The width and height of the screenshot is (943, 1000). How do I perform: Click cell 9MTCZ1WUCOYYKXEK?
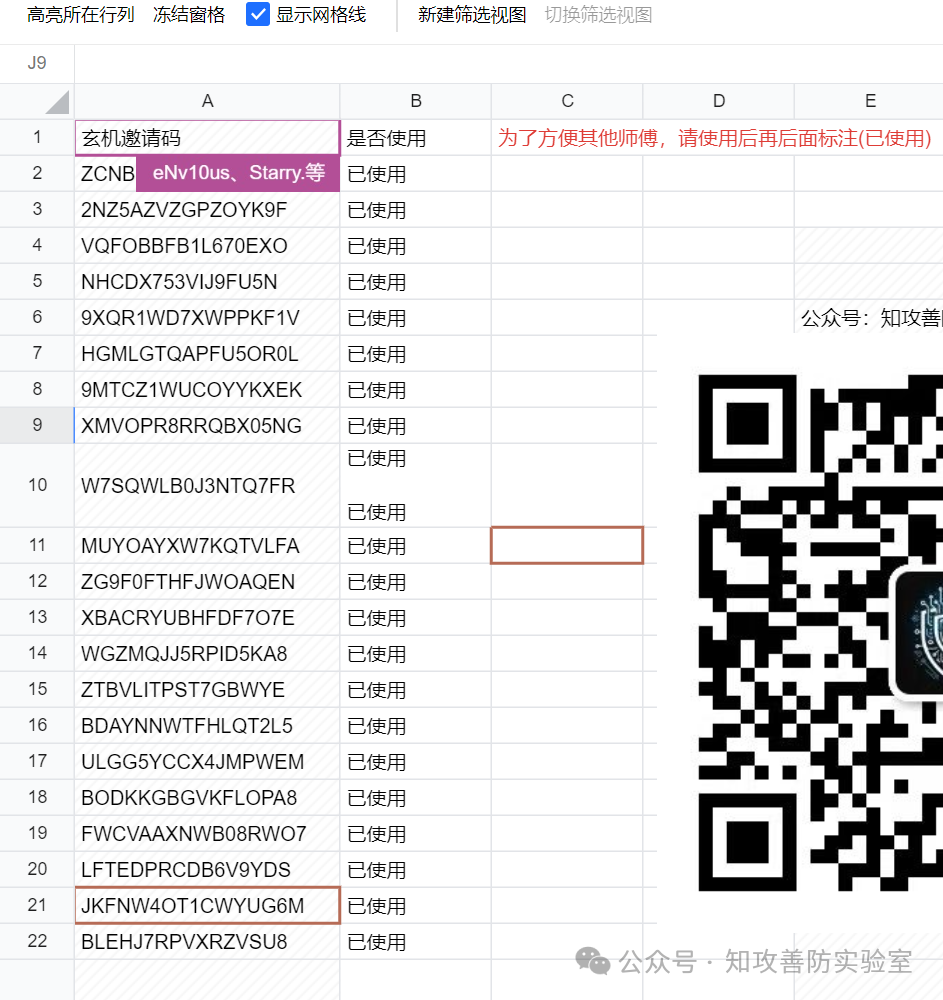pyautogui.click(x=207, y=390)
